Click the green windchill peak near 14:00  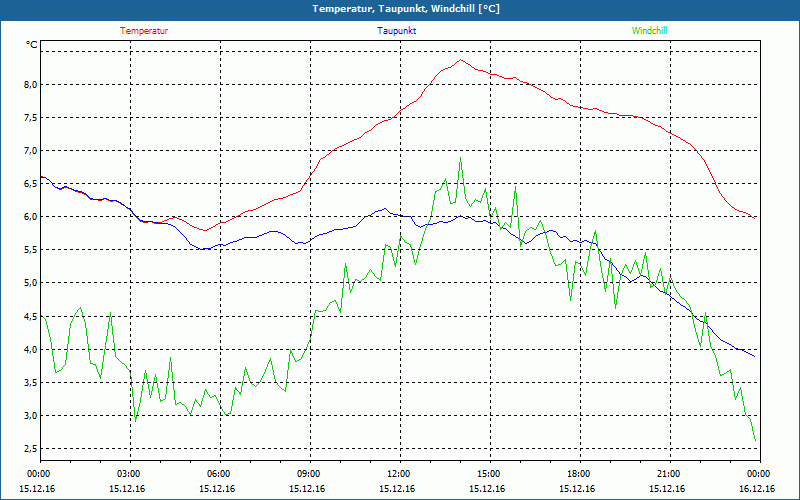point(461,158)
